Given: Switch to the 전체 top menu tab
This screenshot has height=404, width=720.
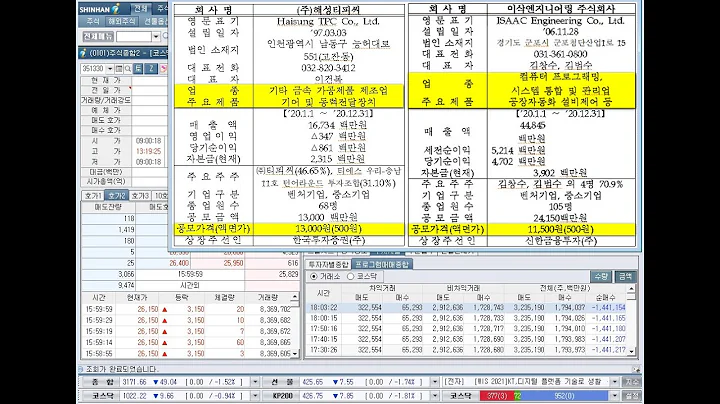Looking at the screenshot, I should click(x=141, y=9).
